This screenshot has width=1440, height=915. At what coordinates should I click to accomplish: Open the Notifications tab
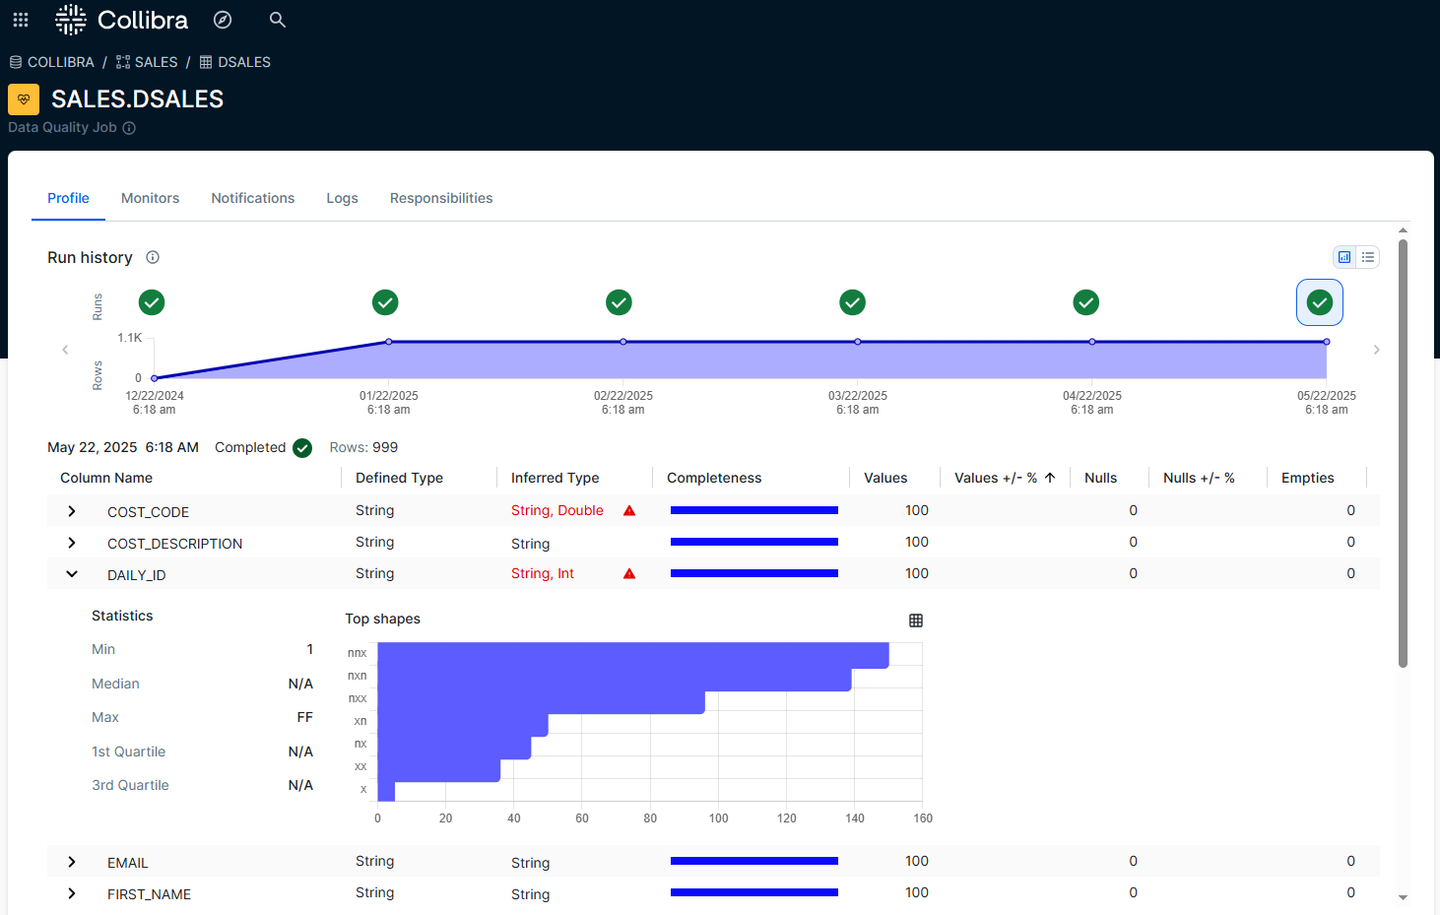(x=252, y=198)
